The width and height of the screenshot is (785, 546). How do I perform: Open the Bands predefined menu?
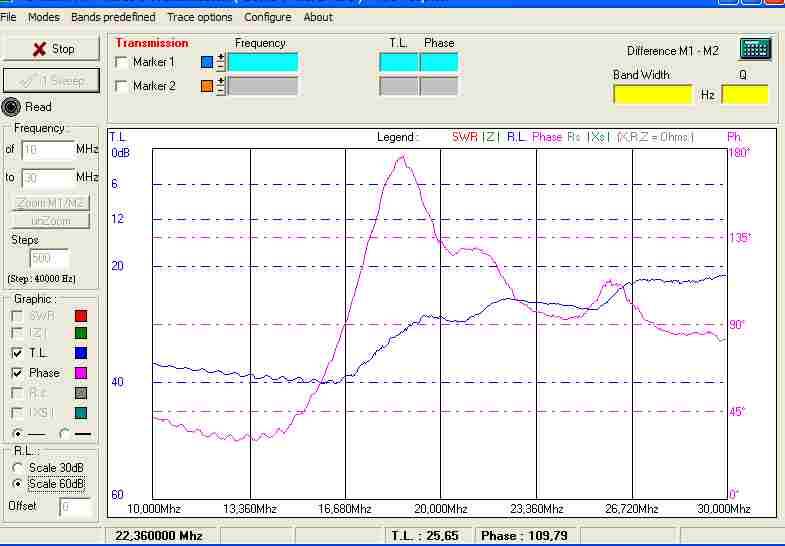click(113, 17)
